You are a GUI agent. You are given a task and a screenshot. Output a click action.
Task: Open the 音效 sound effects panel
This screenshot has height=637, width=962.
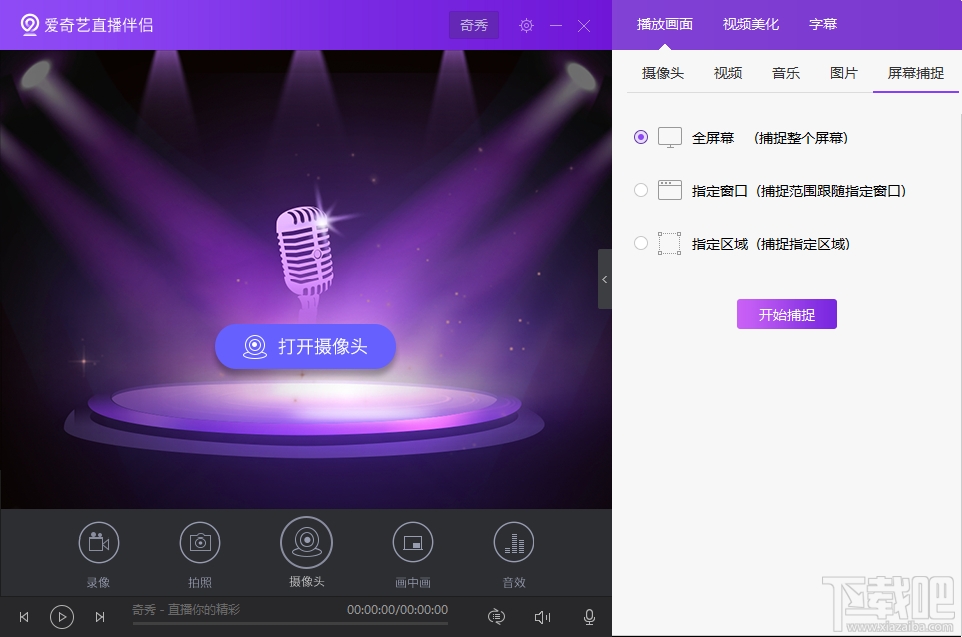pos(514,542)
